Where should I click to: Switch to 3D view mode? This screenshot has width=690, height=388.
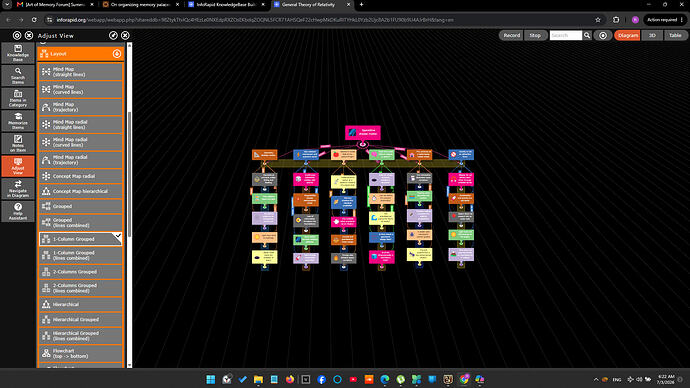652,35
